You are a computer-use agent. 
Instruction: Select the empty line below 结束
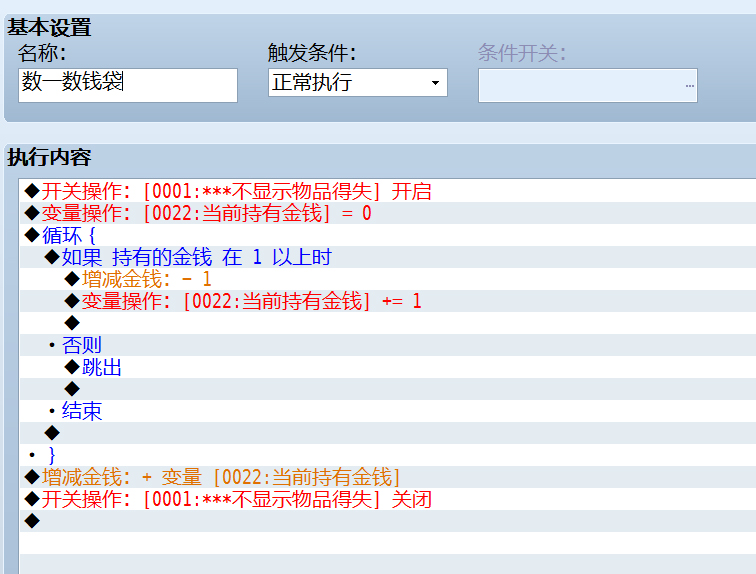[x=388, y=433]
